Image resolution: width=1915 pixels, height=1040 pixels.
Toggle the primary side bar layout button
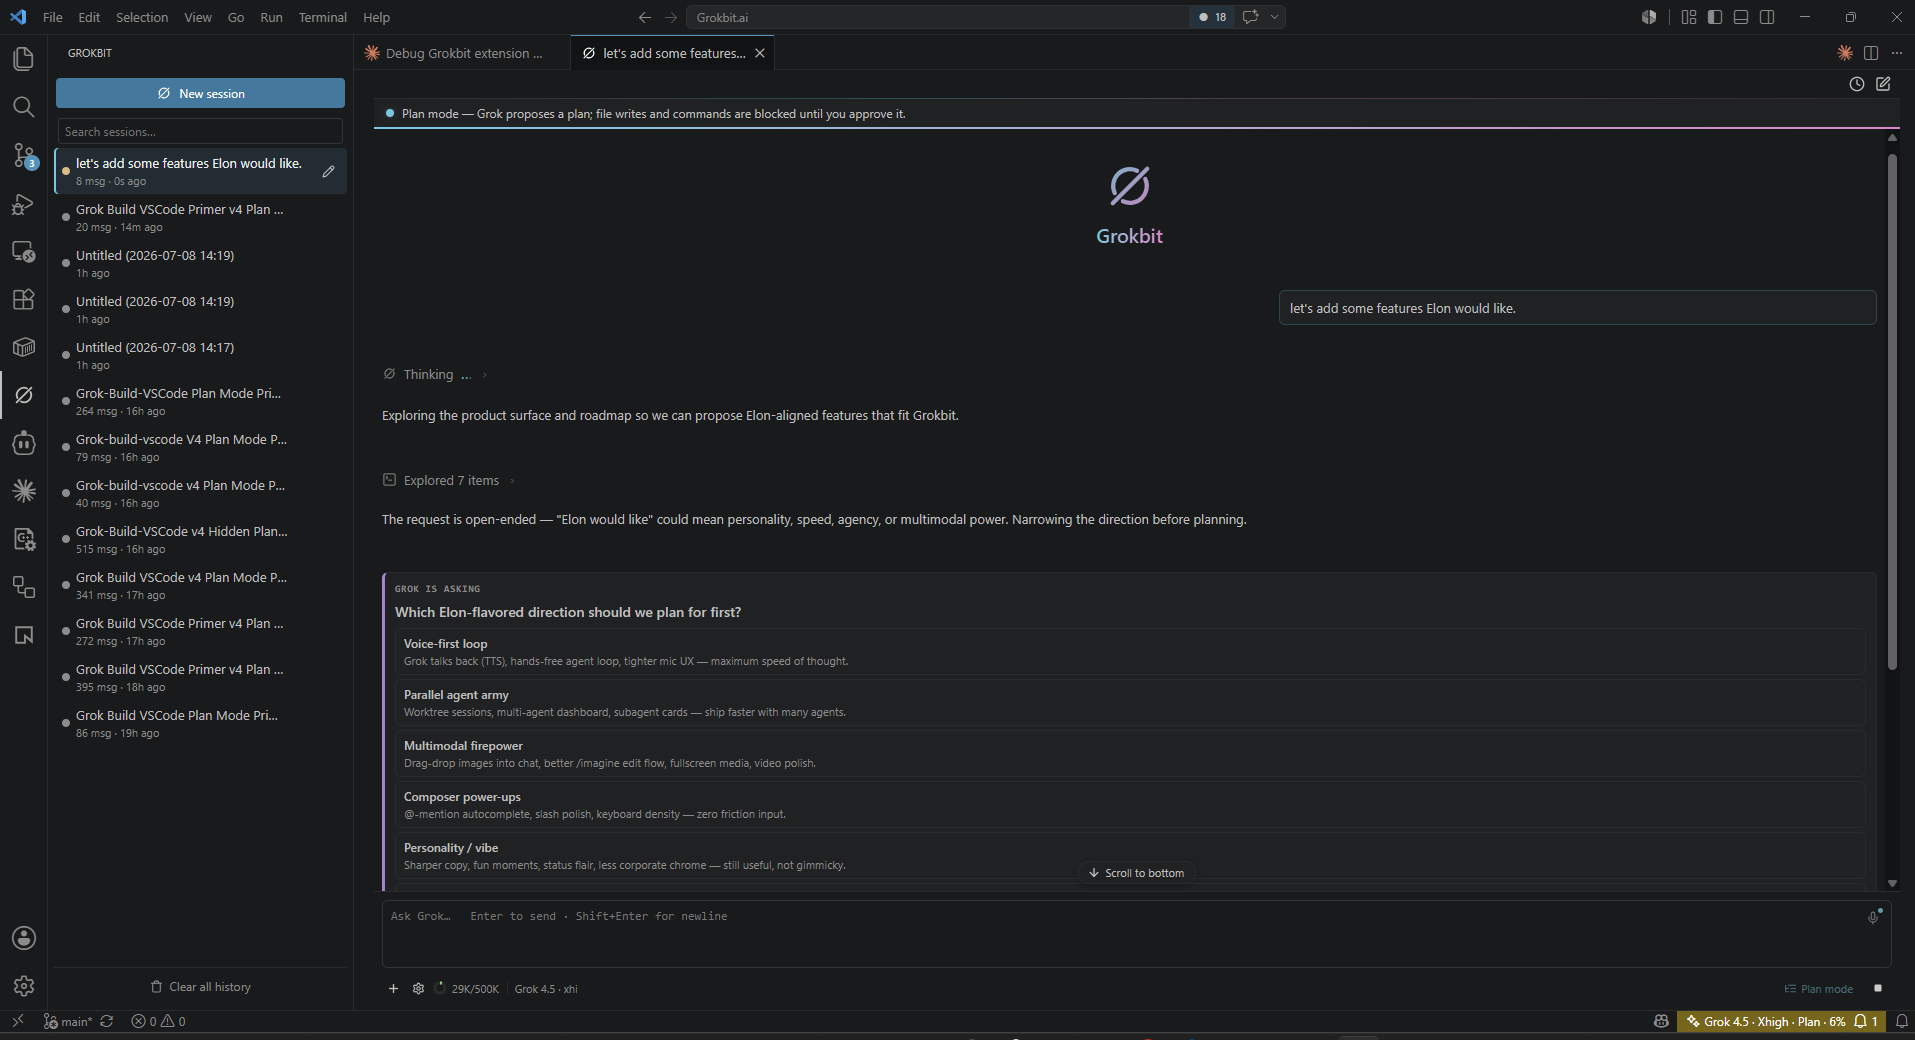[1715, 17]
